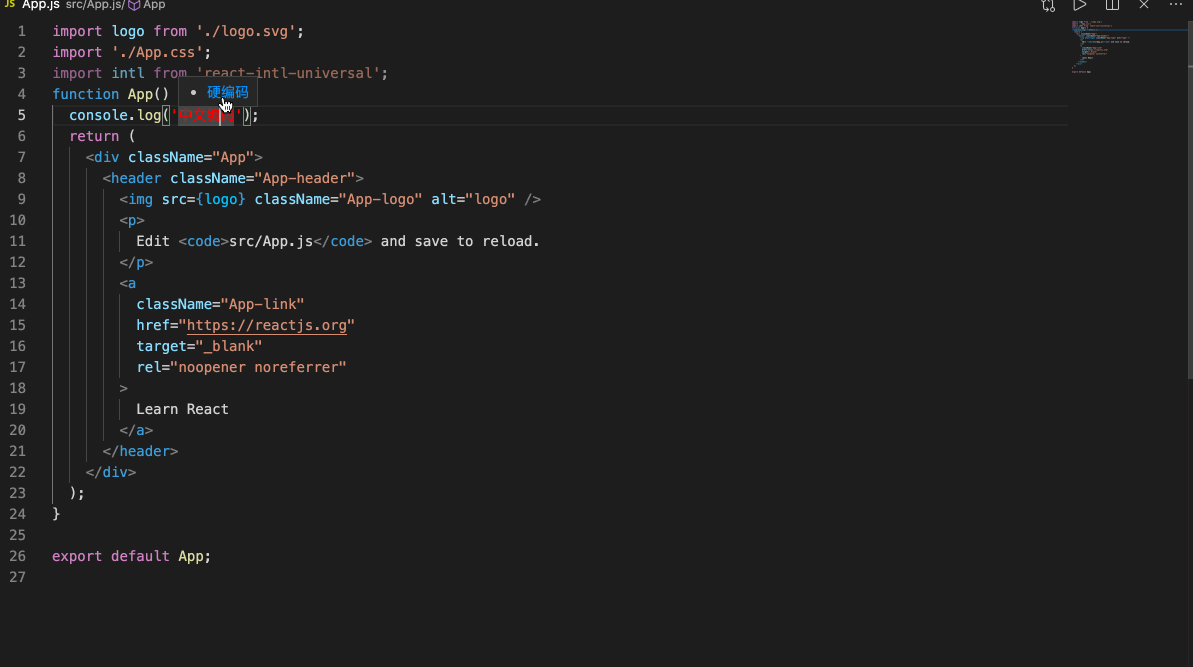Split the editor to the right

1112,5
